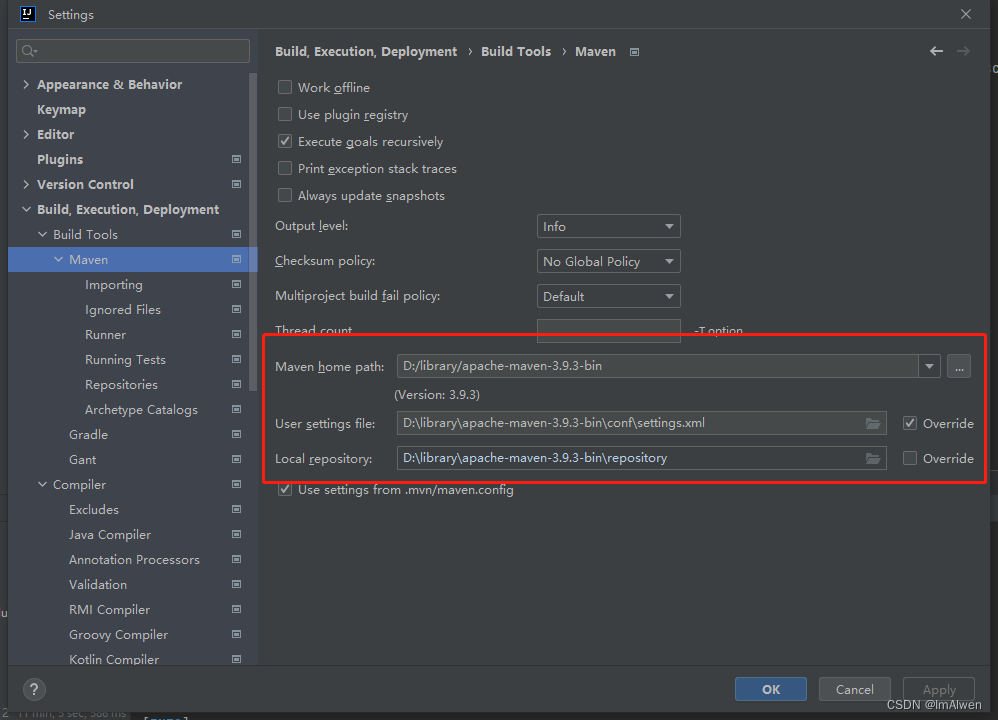Viewport: 998px width, 720px height.
Task: Click the folder icon beside User settings file
Action: pyautogui.click(x=873, y=423)
